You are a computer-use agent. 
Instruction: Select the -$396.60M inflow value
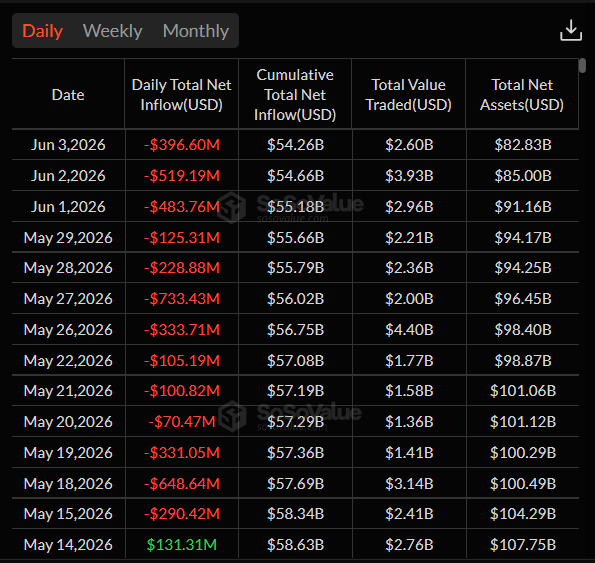[182, 145]
